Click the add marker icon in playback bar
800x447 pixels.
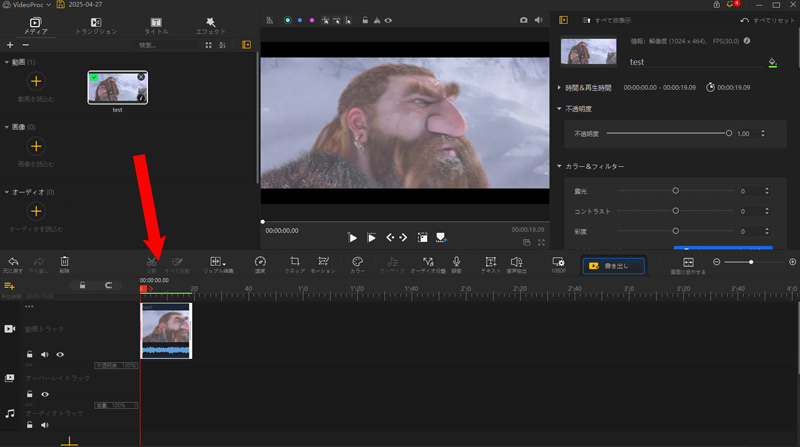[x=441, y=237]
